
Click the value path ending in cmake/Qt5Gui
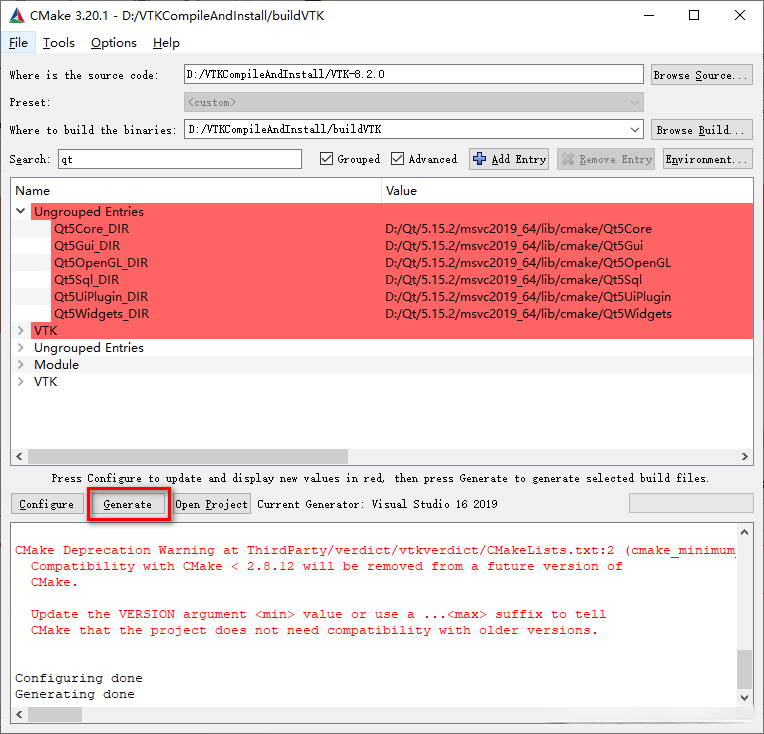coord(514,246)
